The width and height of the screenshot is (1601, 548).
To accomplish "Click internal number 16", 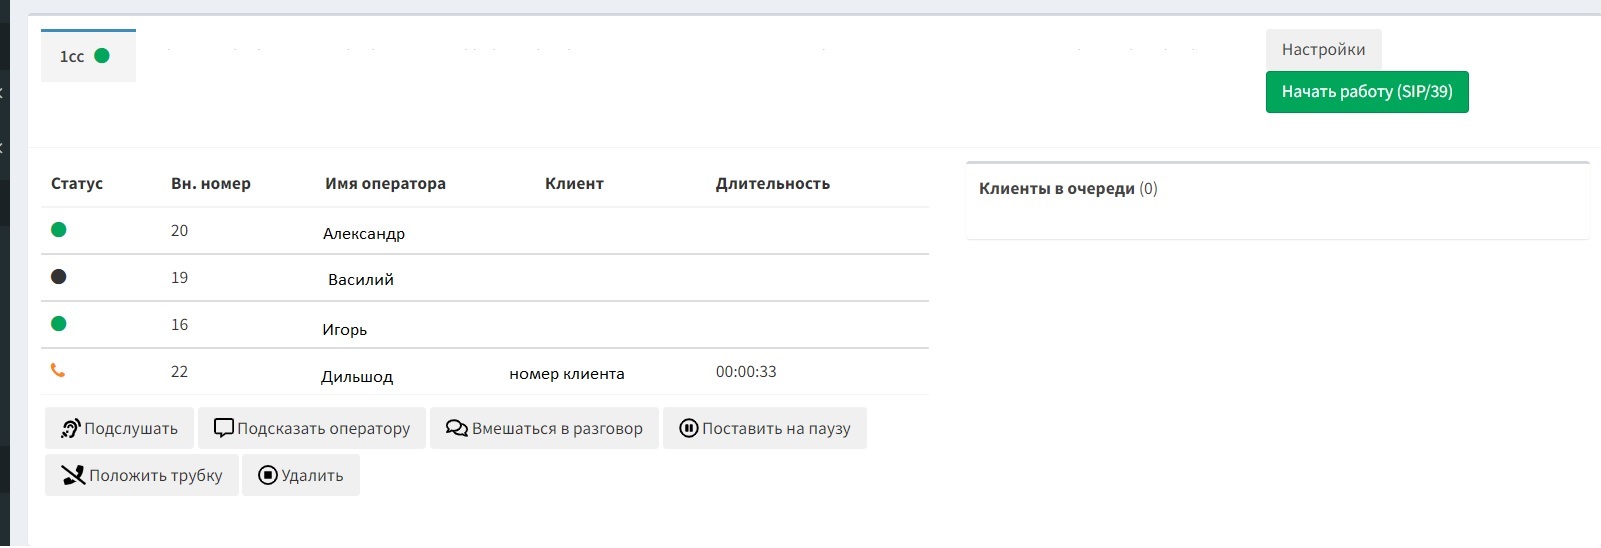I will (180, 325).
